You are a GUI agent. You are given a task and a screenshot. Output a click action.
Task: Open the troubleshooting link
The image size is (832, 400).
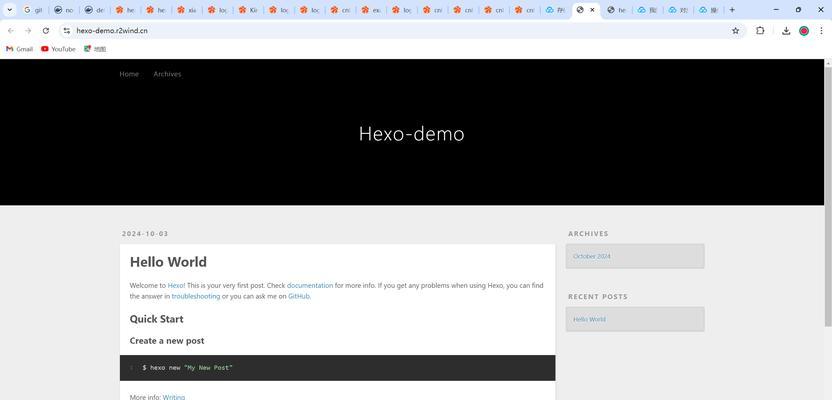[x=196, y=297]
